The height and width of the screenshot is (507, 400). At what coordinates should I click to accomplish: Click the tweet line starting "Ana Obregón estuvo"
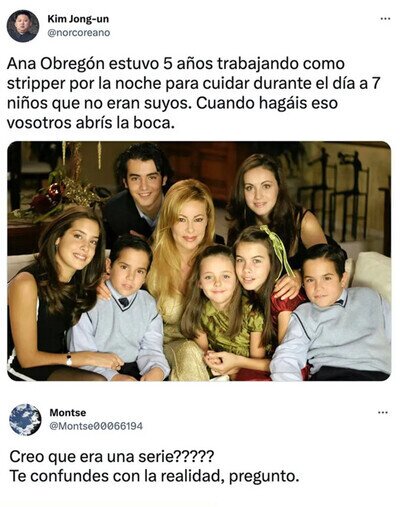175,64
